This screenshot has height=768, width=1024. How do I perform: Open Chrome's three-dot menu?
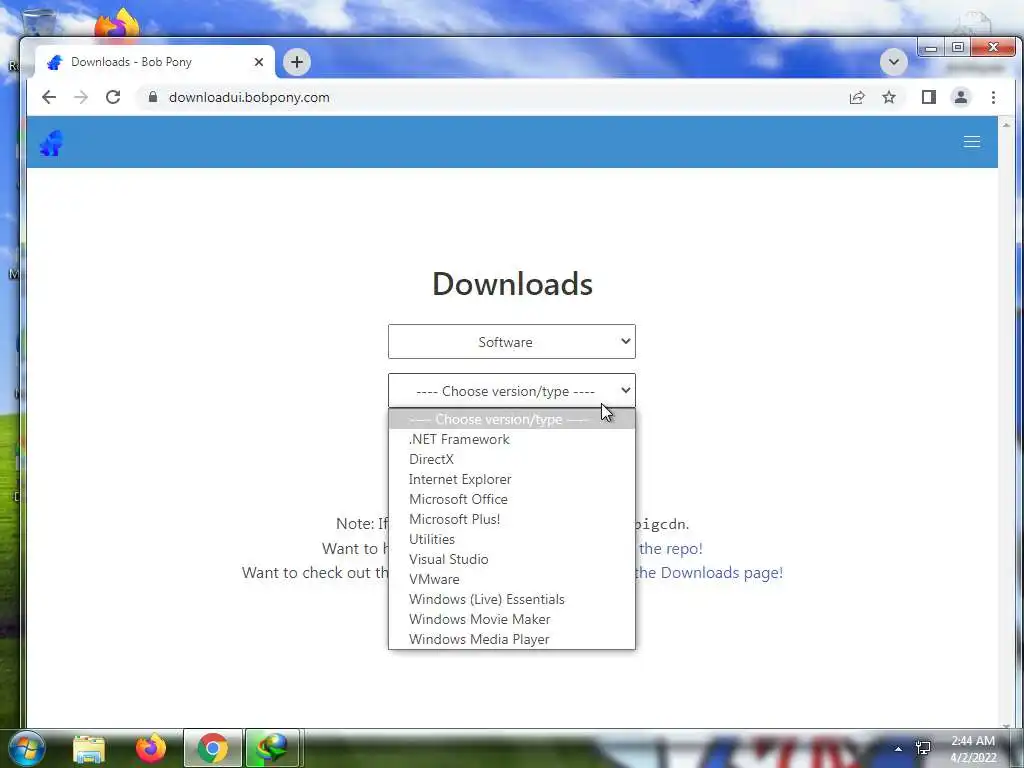click(x=993, y=97)
